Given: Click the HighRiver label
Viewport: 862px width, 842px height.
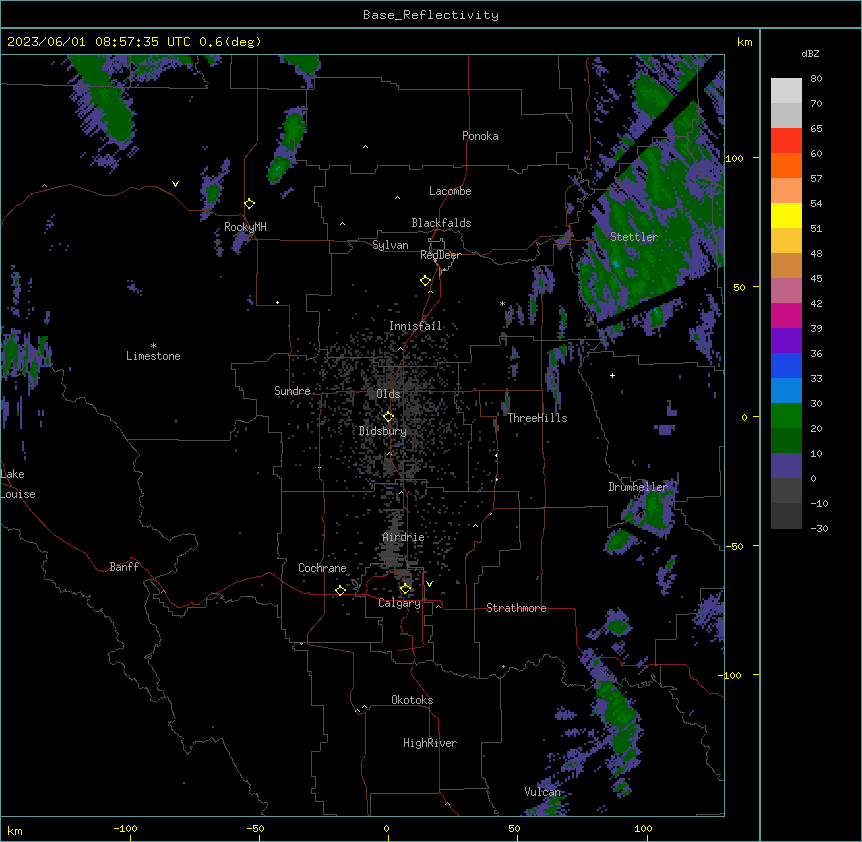Looking at the screenshot, I should (430, 743).
